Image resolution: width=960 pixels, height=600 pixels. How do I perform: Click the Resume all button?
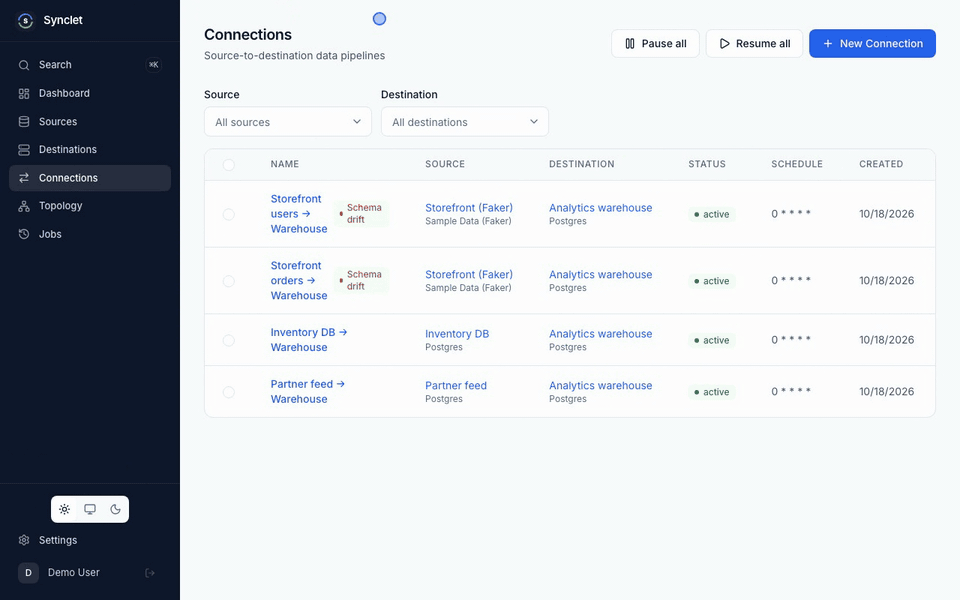pyautogui.click(x=754, y=43)
